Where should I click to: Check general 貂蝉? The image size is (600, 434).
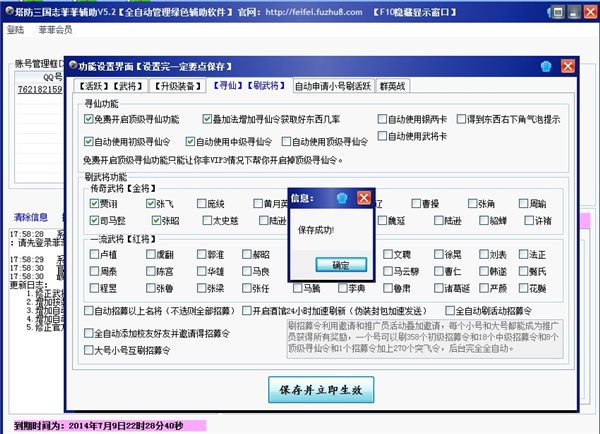(484, 220)
